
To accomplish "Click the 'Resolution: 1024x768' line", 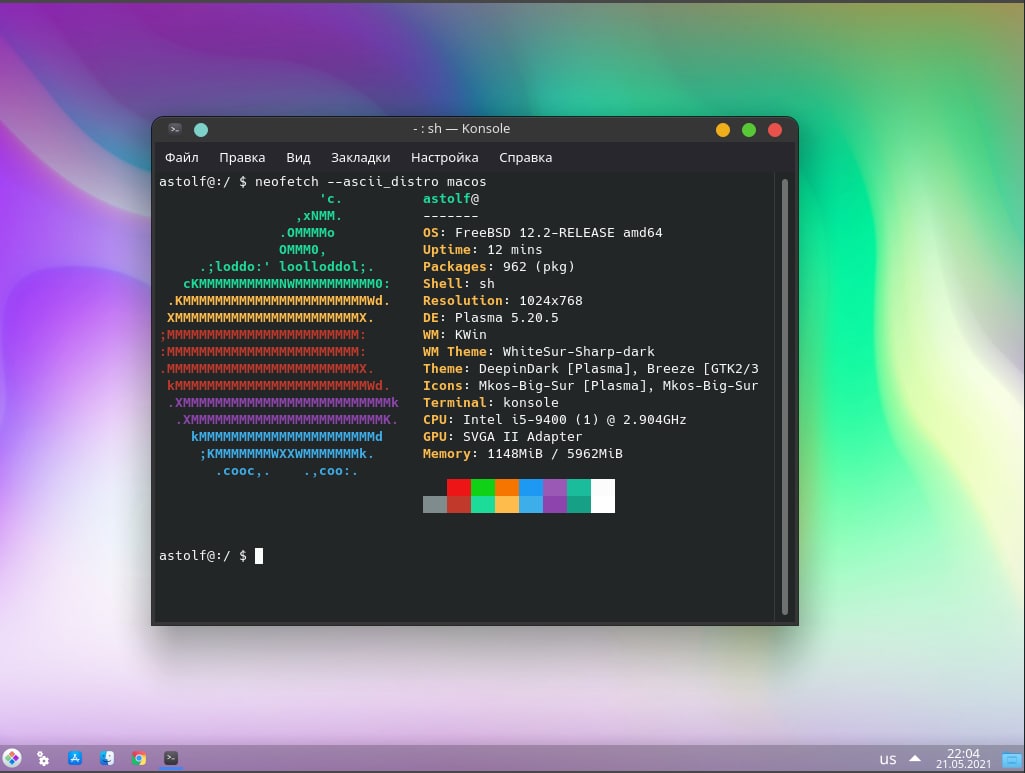I will pos(503,301).
